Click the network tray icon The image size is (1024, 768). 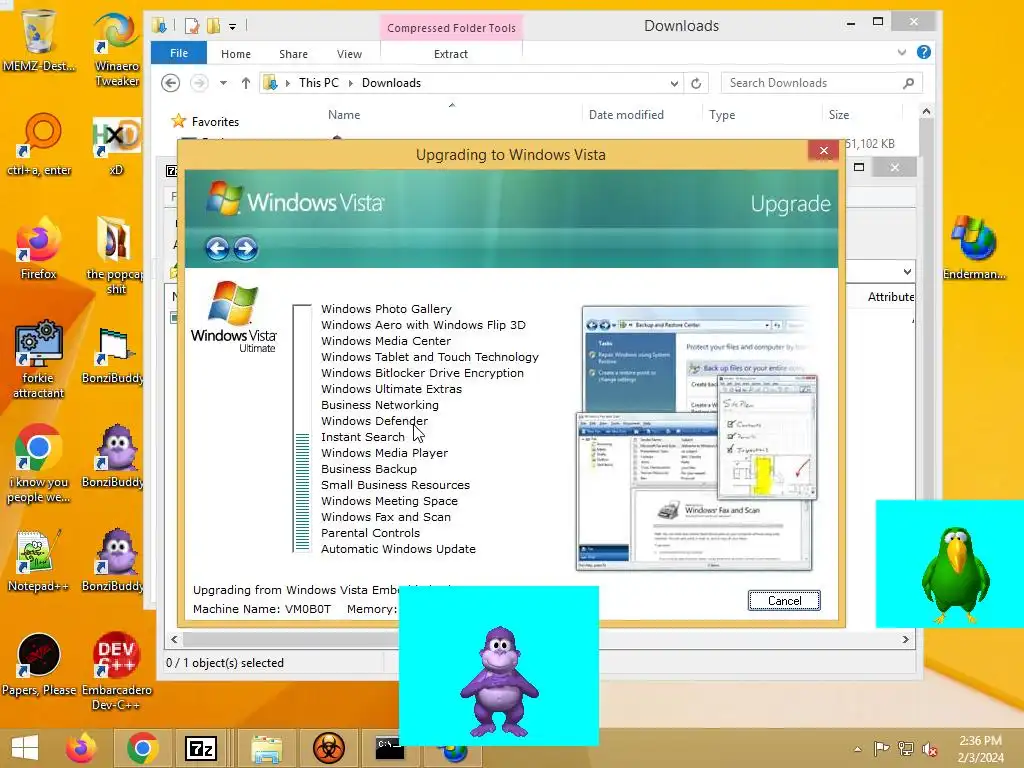(905, 749)
